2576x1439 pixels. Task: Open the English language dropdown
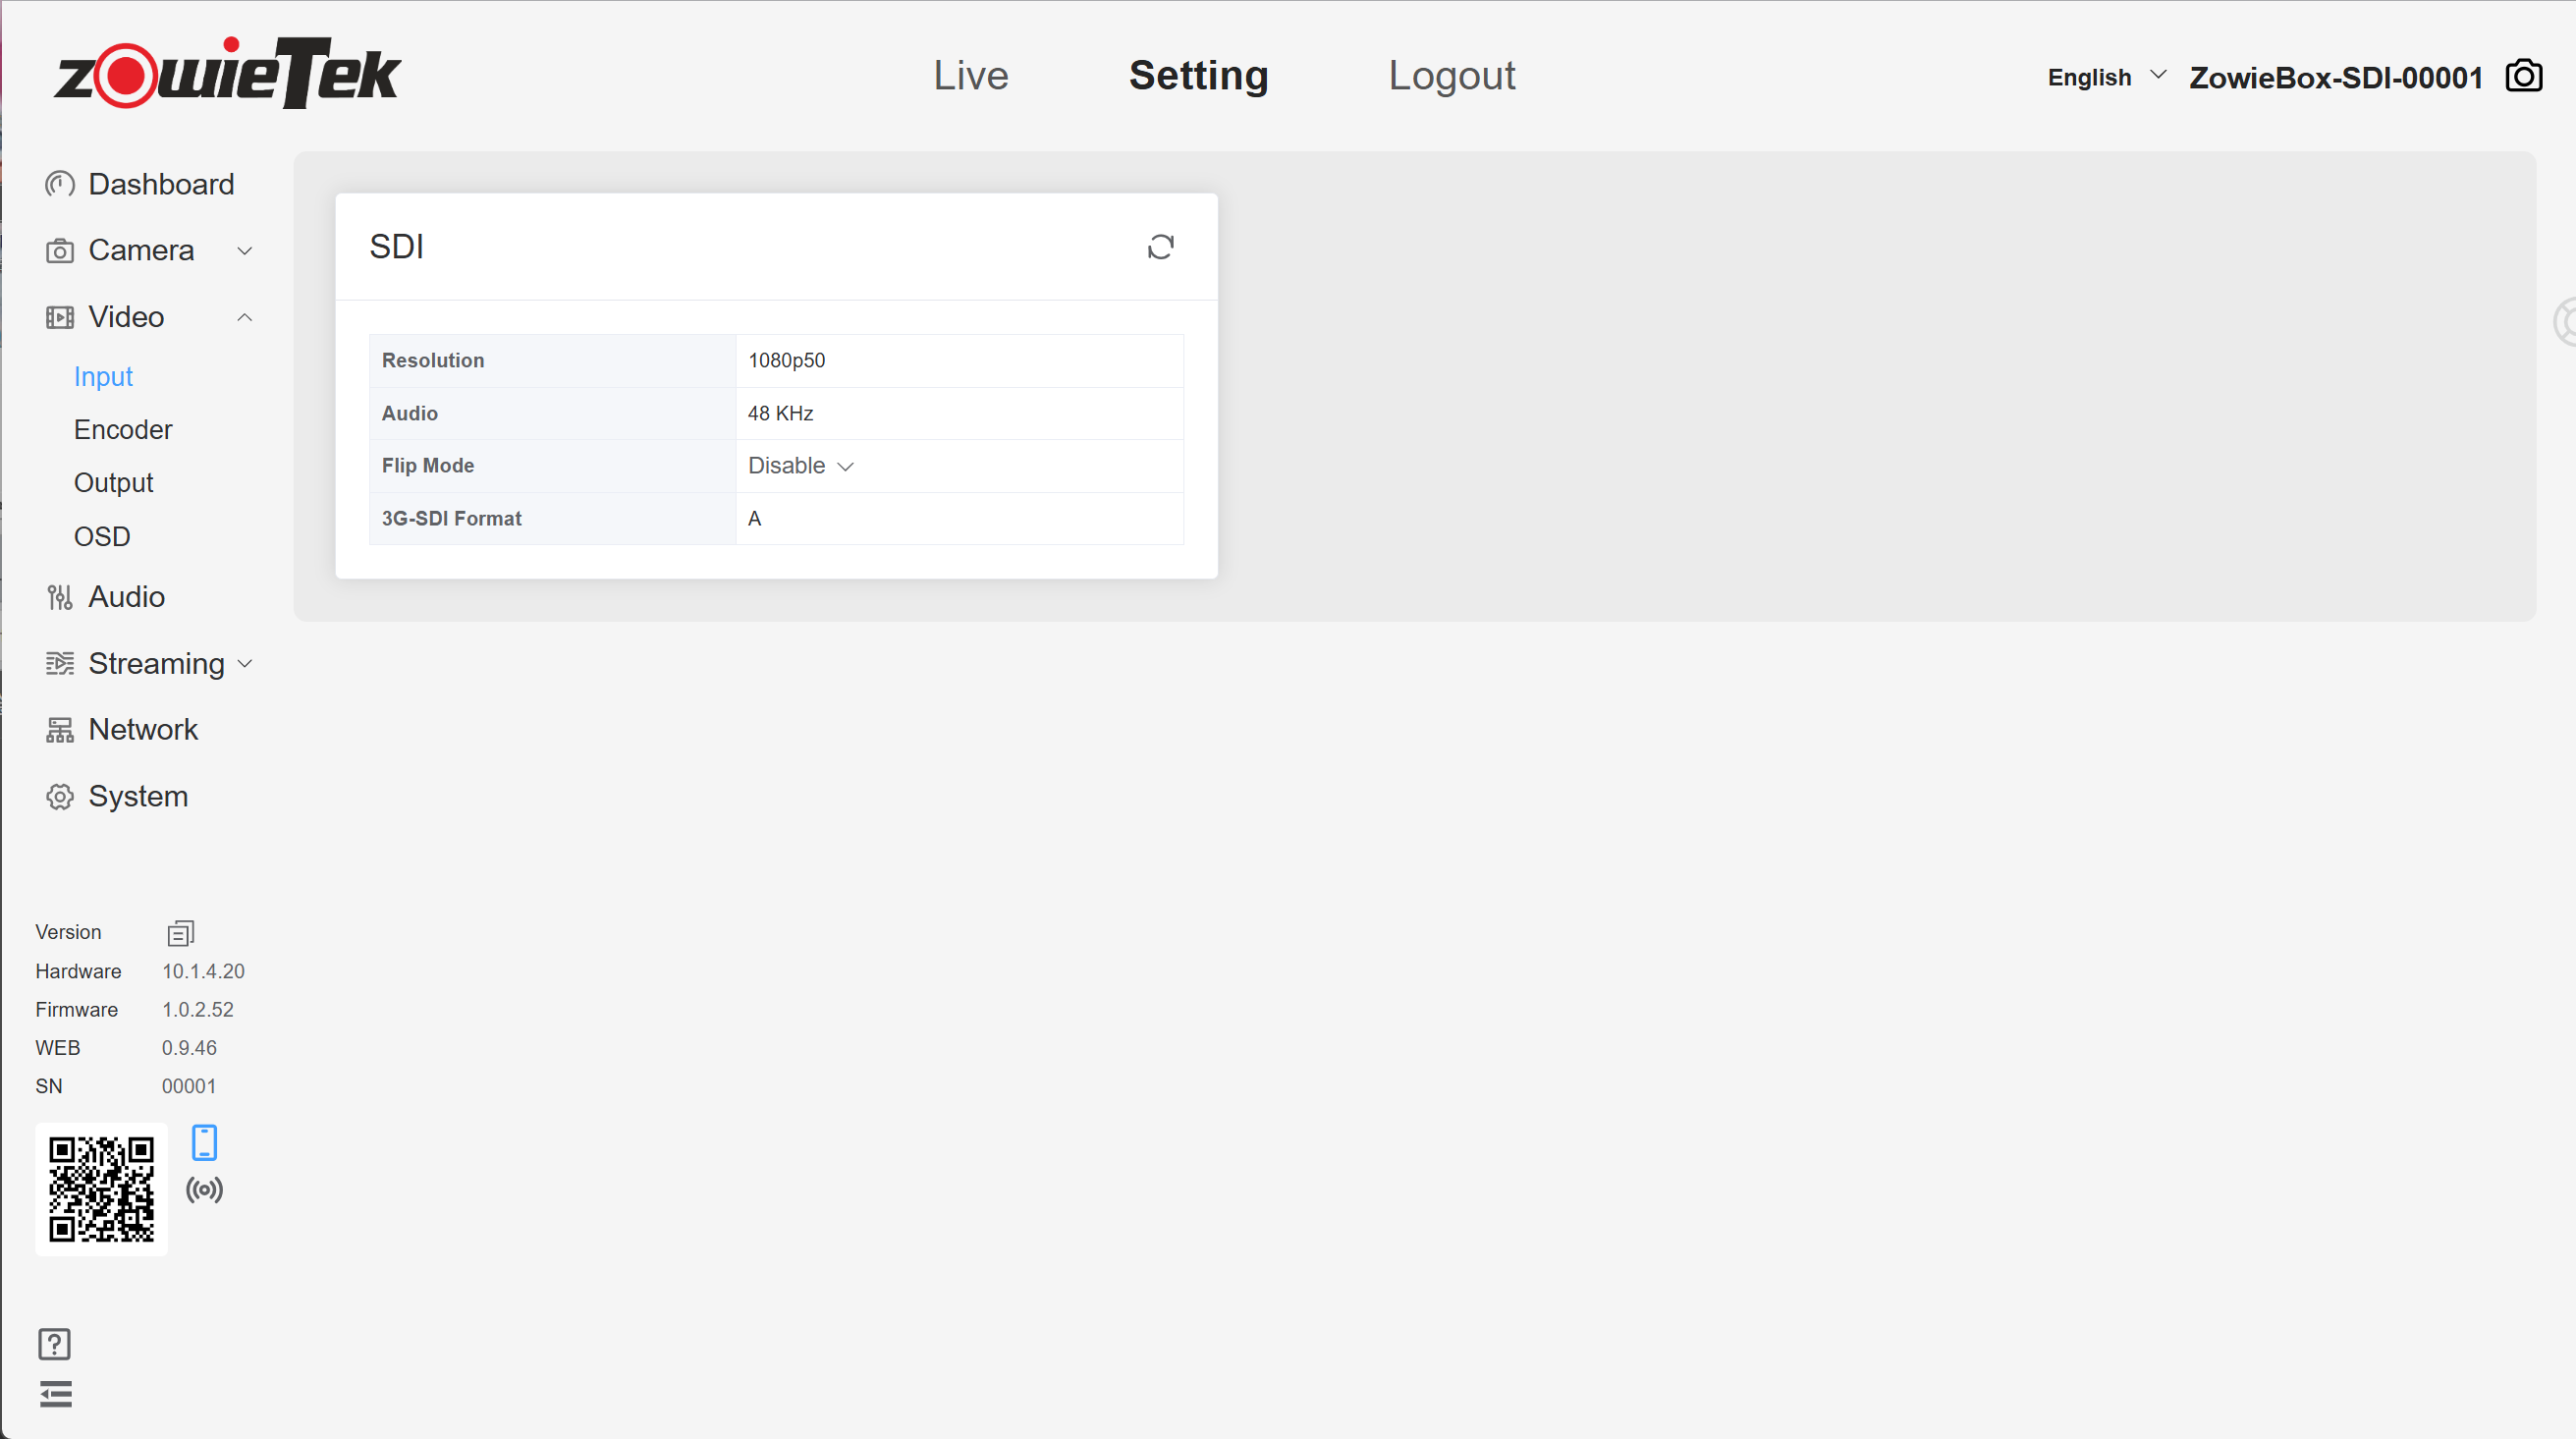pos(2105,77)
